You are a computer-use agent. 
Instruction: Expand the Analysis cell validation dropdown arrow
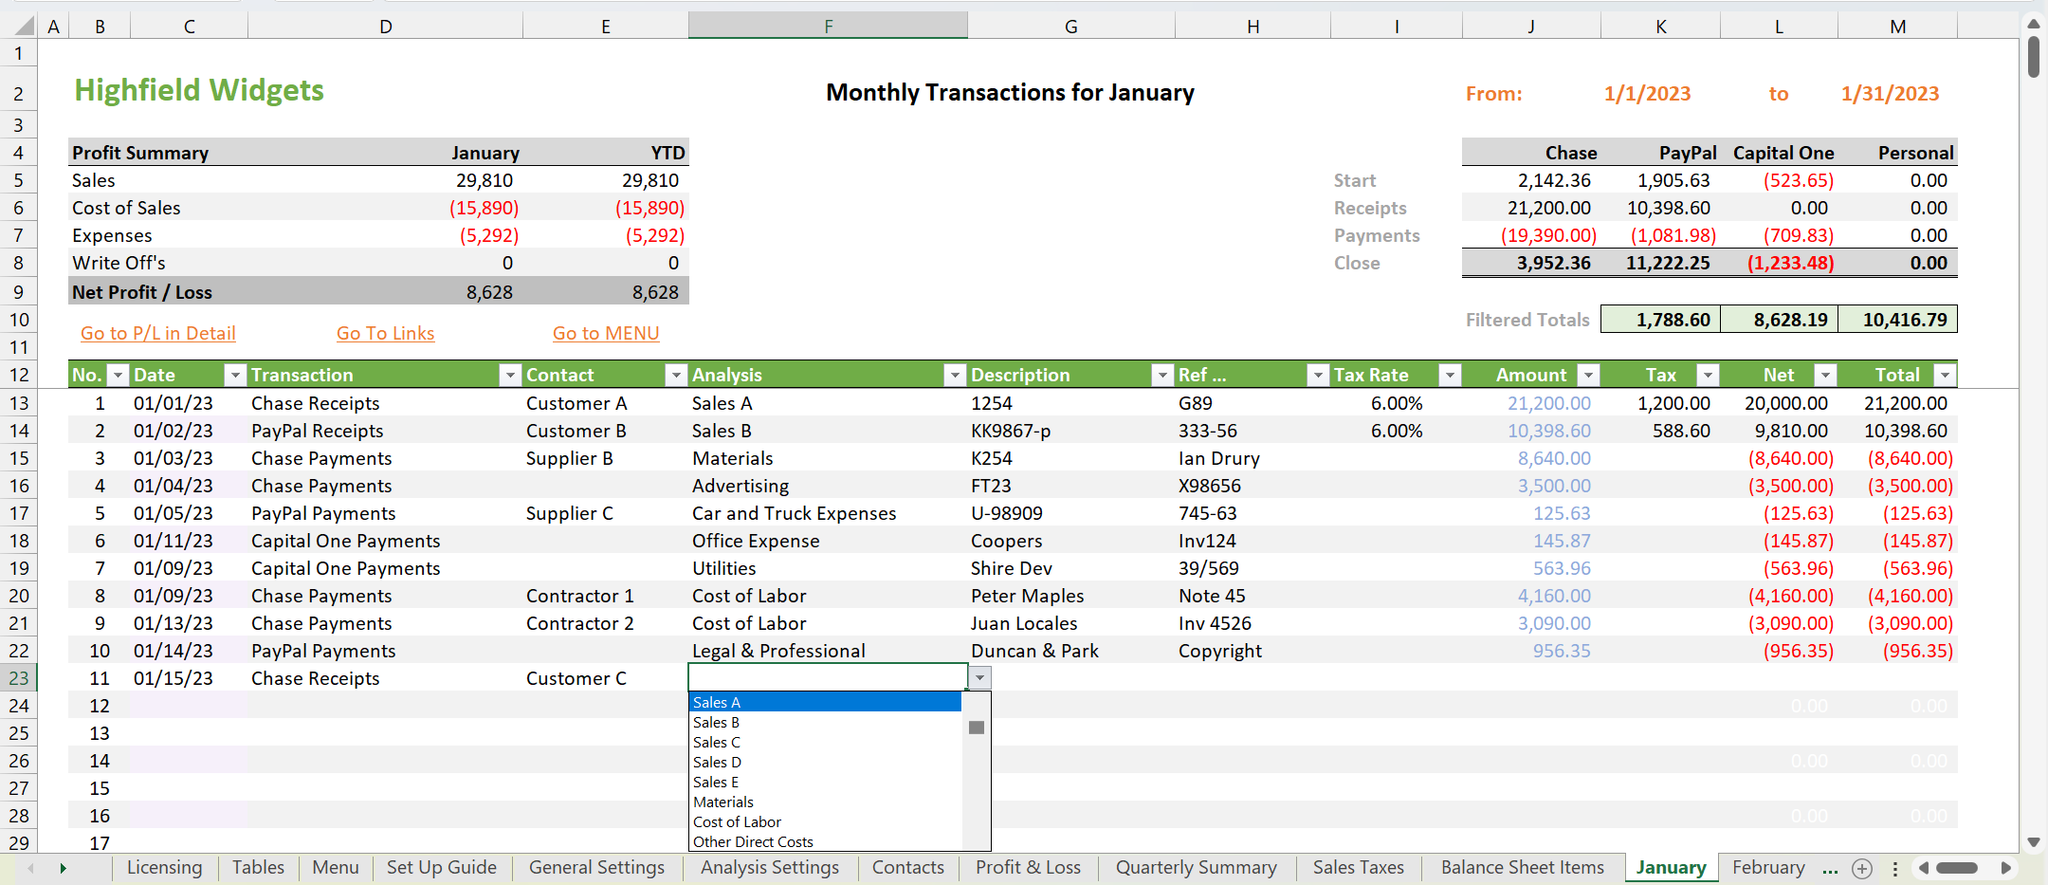click(980, 678)
